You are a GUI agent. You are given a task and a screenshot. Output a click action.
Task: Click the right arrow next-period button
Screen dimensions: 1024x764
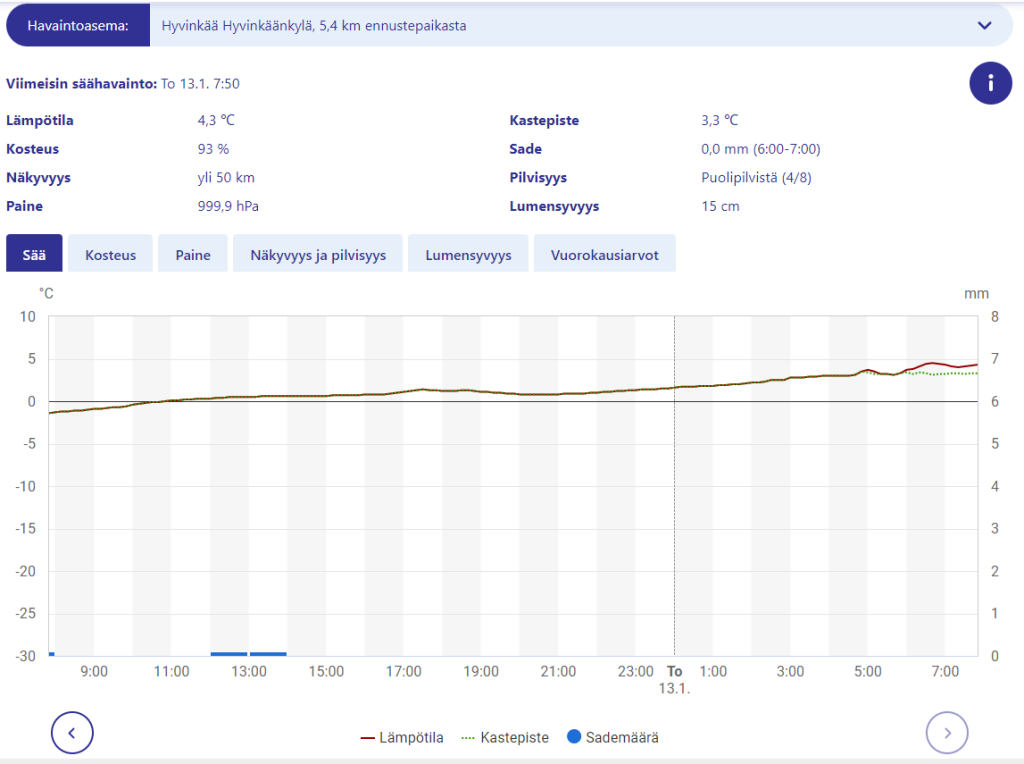(947, 733)
